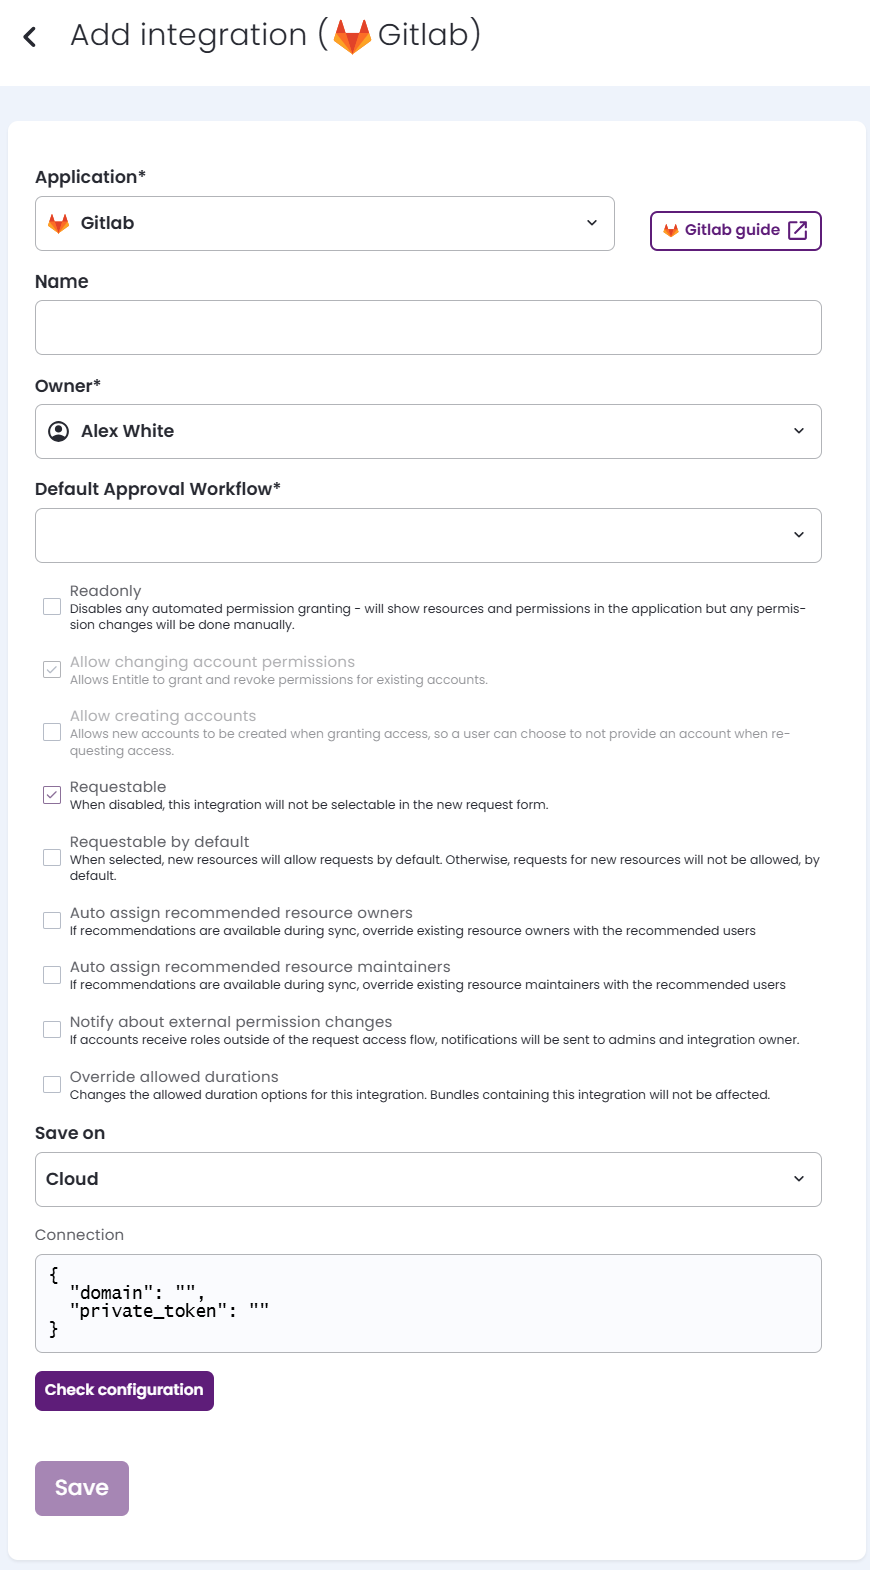Screen dimensions: 870x1570
Task: Click the back arrow in the page header
Action: coord(29,36)
